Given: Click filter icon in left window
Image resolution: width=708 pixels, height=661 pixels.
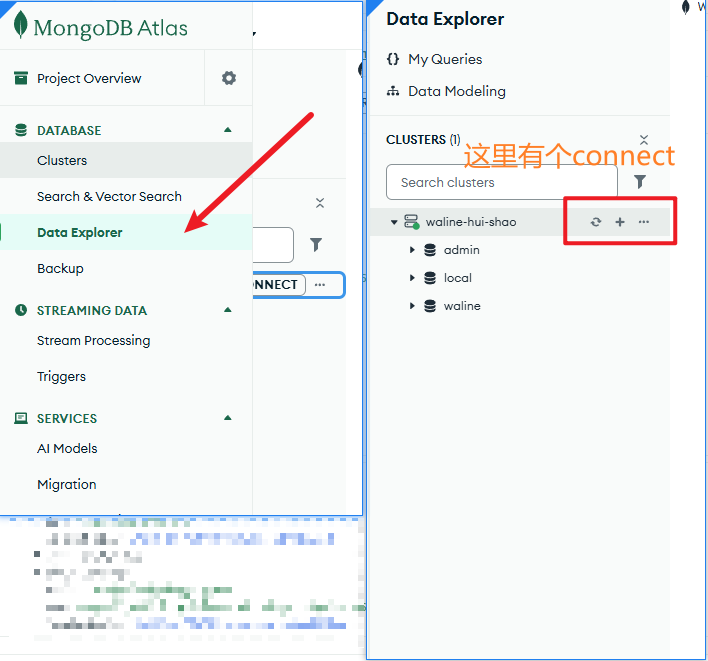Looking at the screenshot, I should coord(316,245).
